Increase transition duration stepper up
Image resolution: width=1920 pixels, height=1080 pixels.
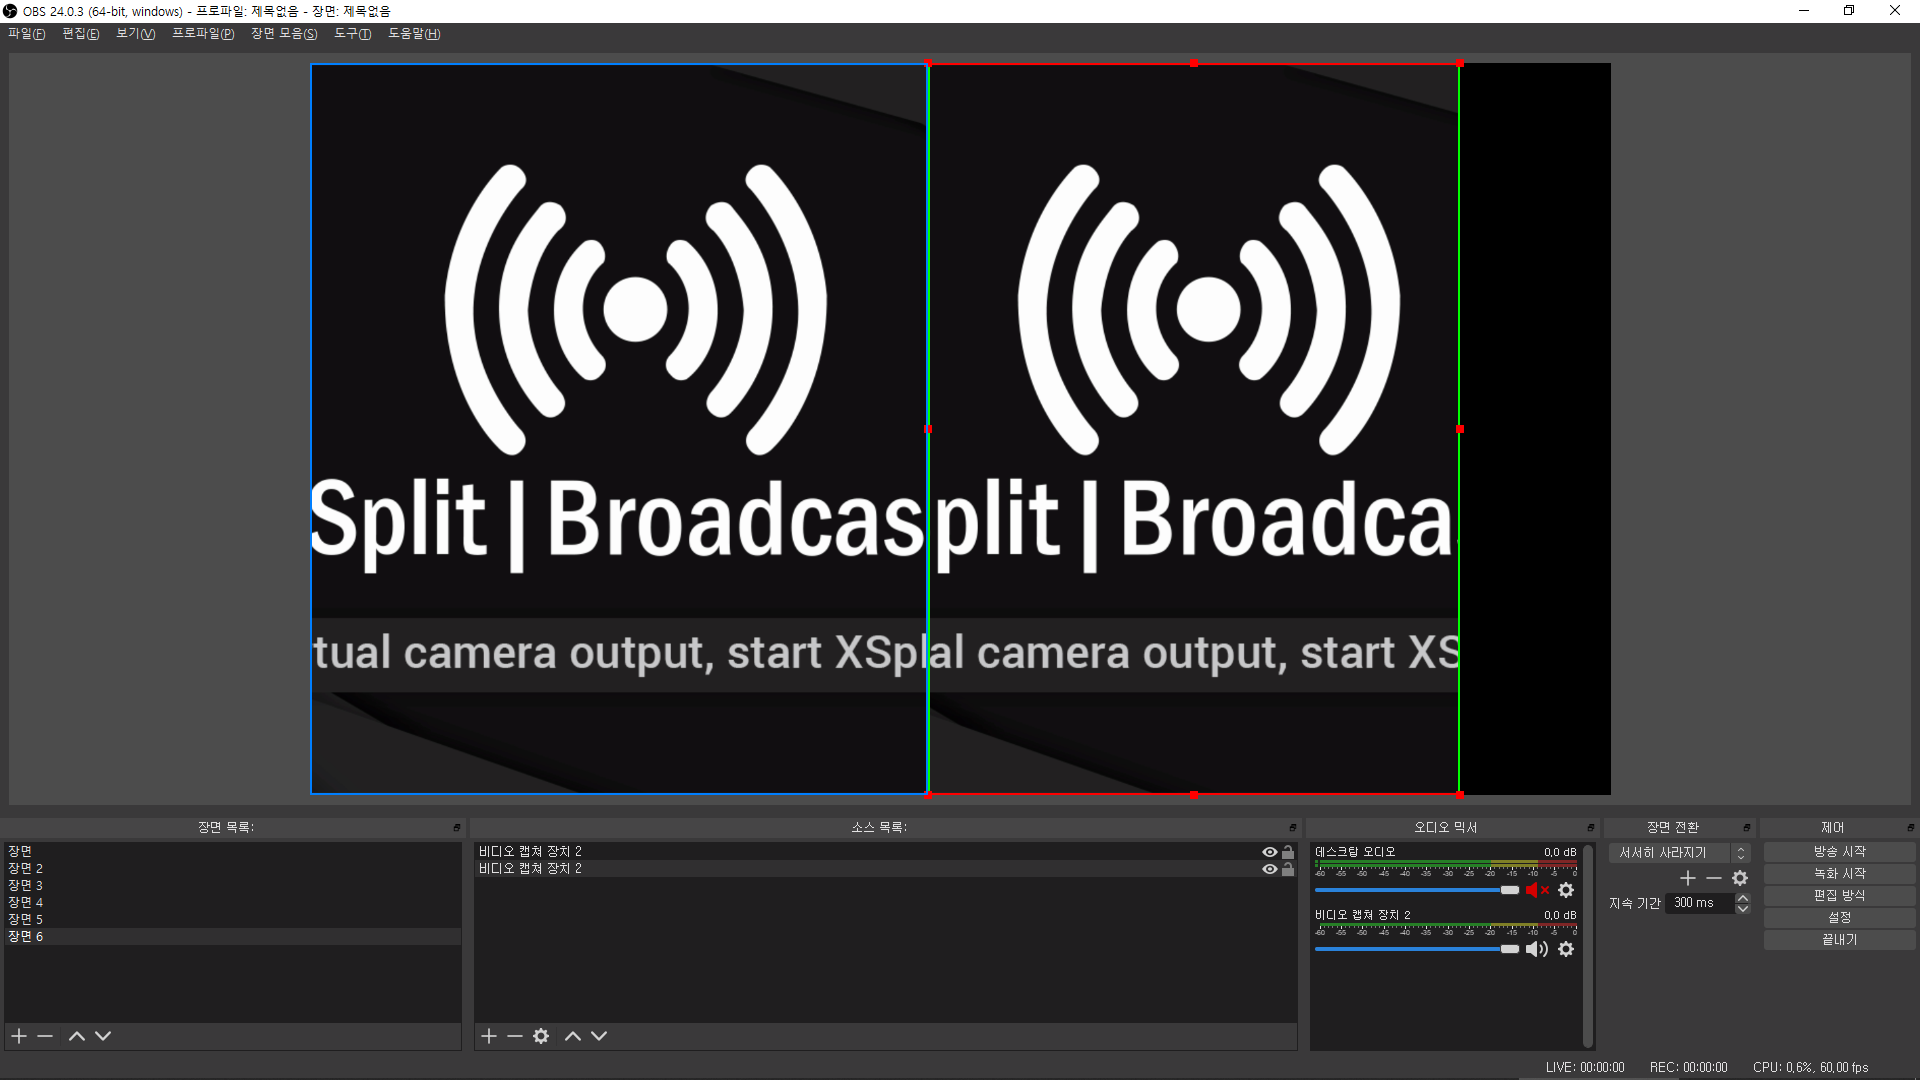pos(1743,897)
